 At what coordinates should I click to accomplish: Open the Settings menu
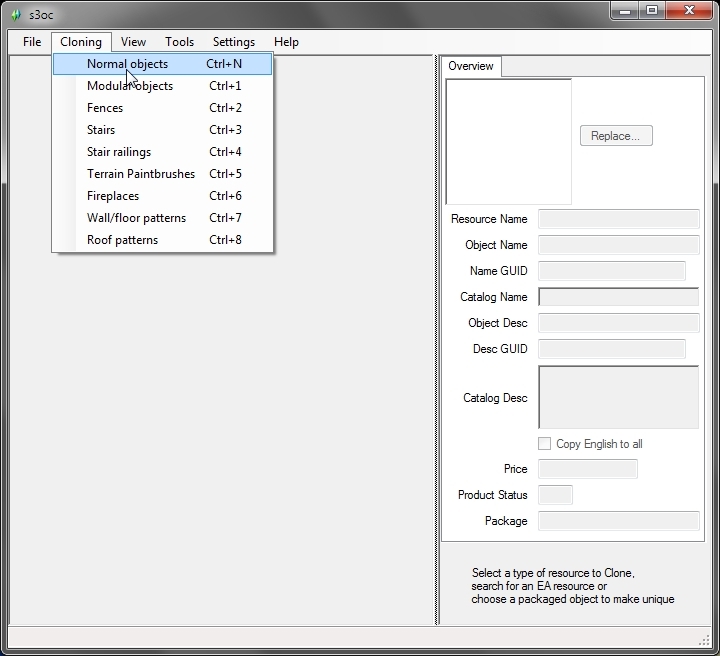coord(233,42)
